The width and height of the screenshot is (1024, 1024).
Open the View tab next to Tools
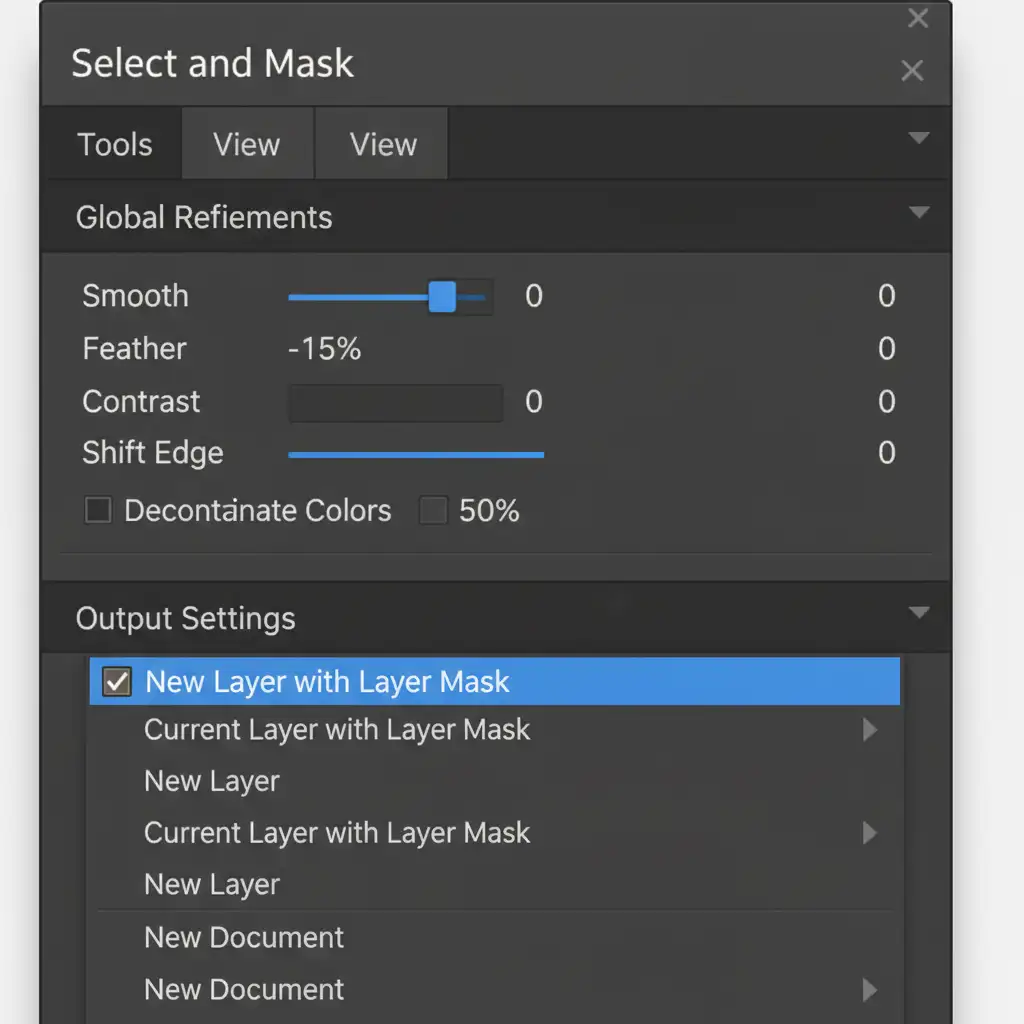(247, 145)
